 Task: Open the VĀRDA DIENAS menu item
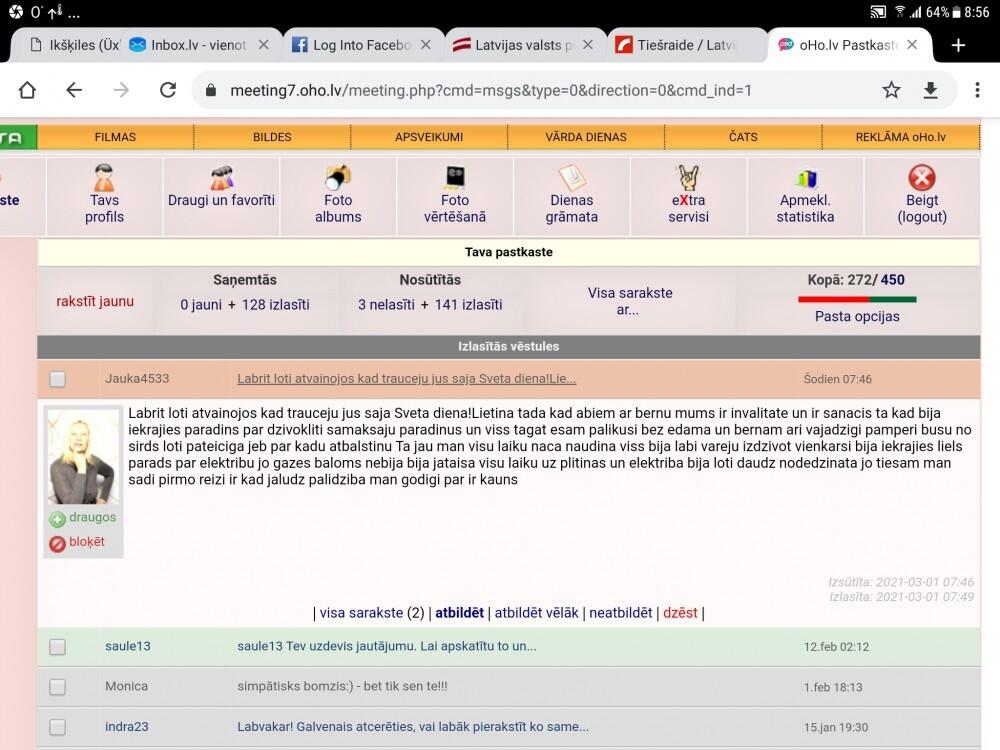(x=586, y=137)
